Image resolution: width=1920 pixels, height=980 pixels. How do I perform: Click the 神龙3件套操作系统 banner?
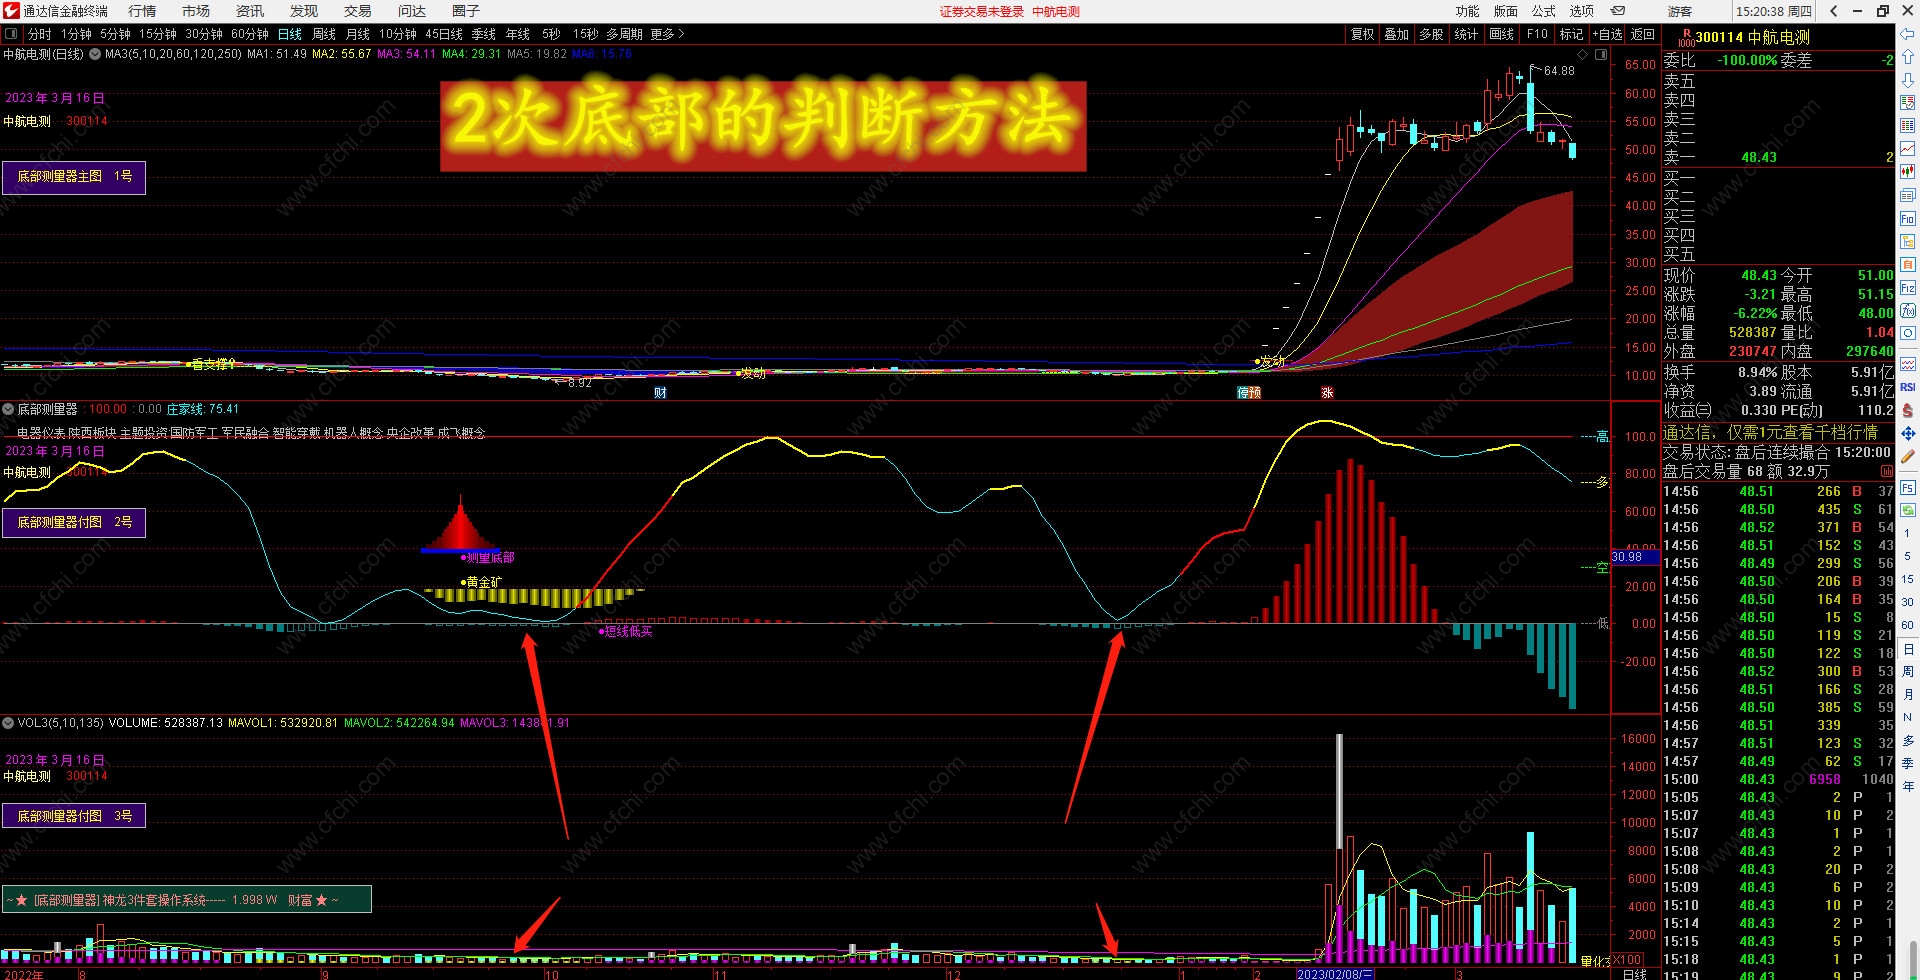pos(187,900)
